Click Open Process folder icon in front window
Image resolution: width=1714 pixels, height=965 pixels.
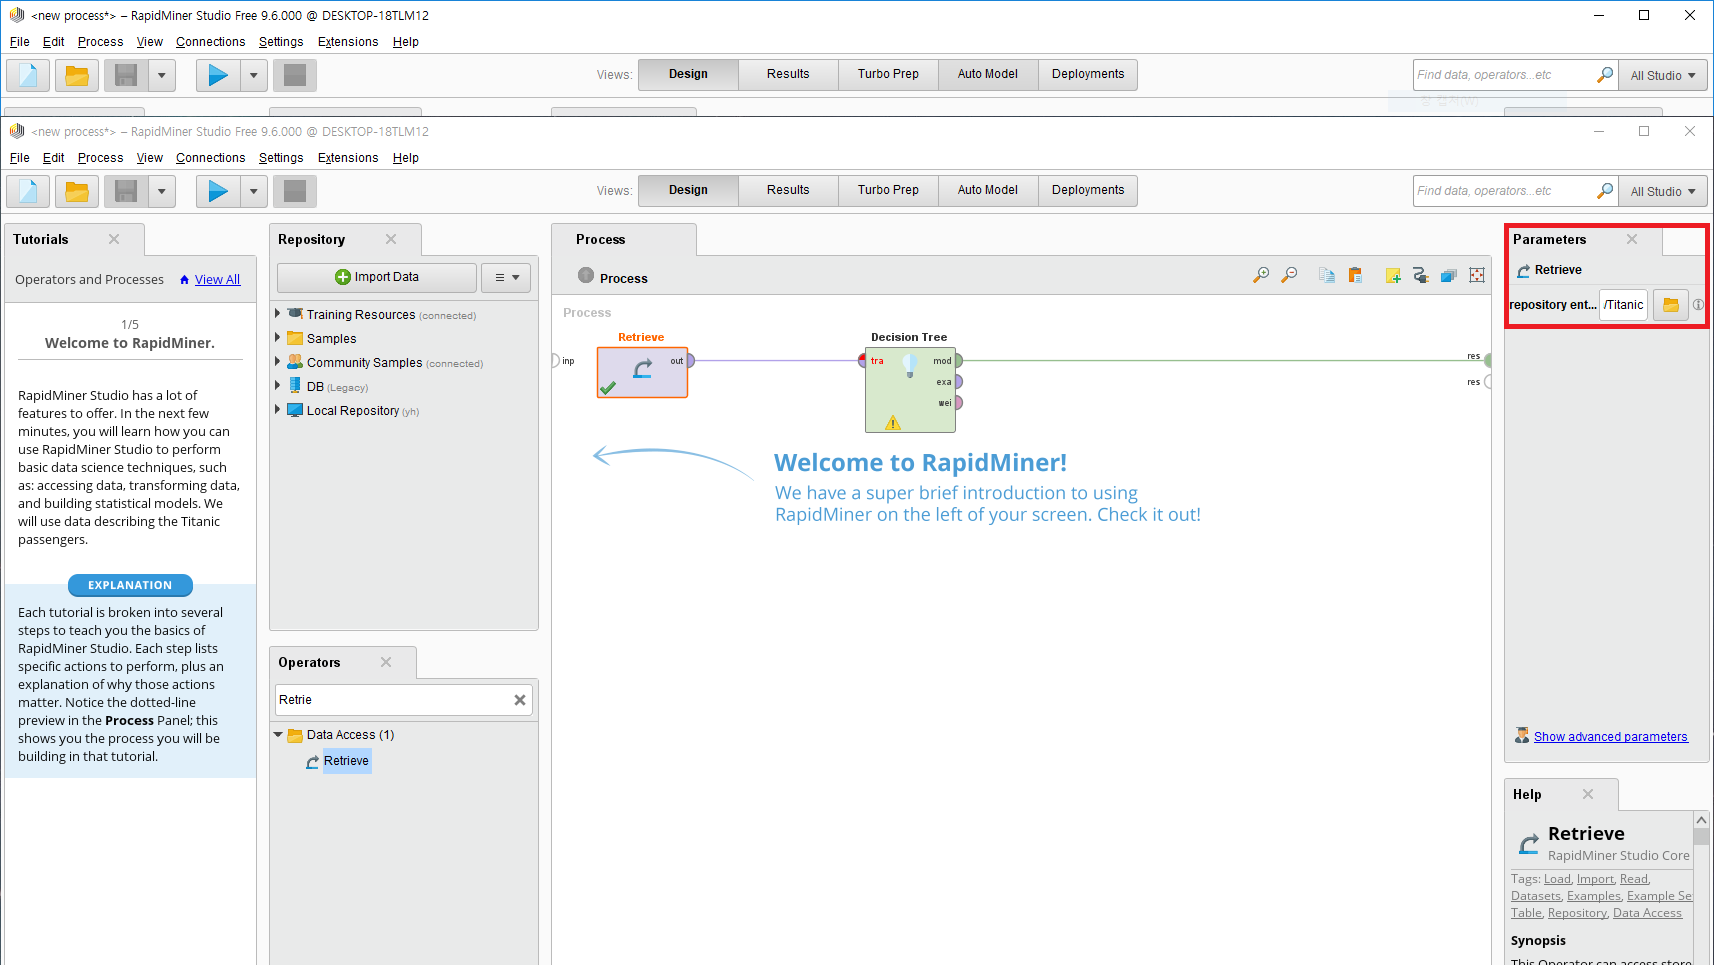[x=77, y=191]
